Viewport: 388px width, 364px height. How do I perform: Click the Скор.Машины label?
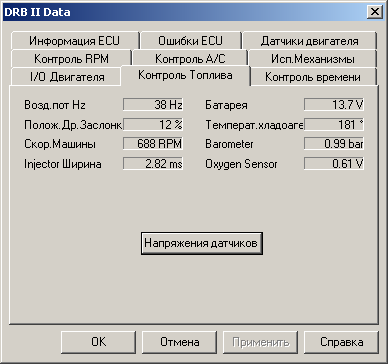coord(60,144)
